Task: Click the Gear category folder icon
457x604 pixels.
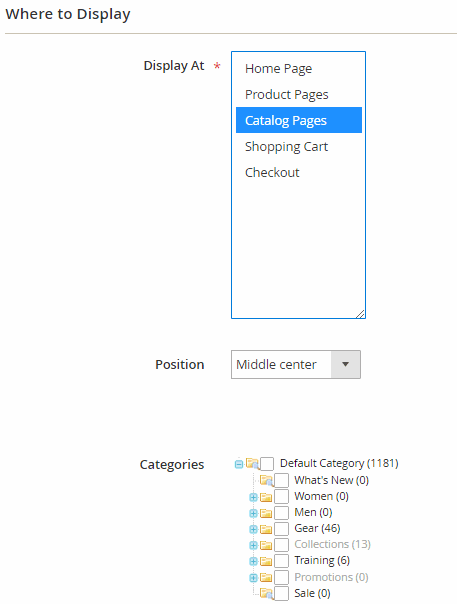Action: click(266, 529)
